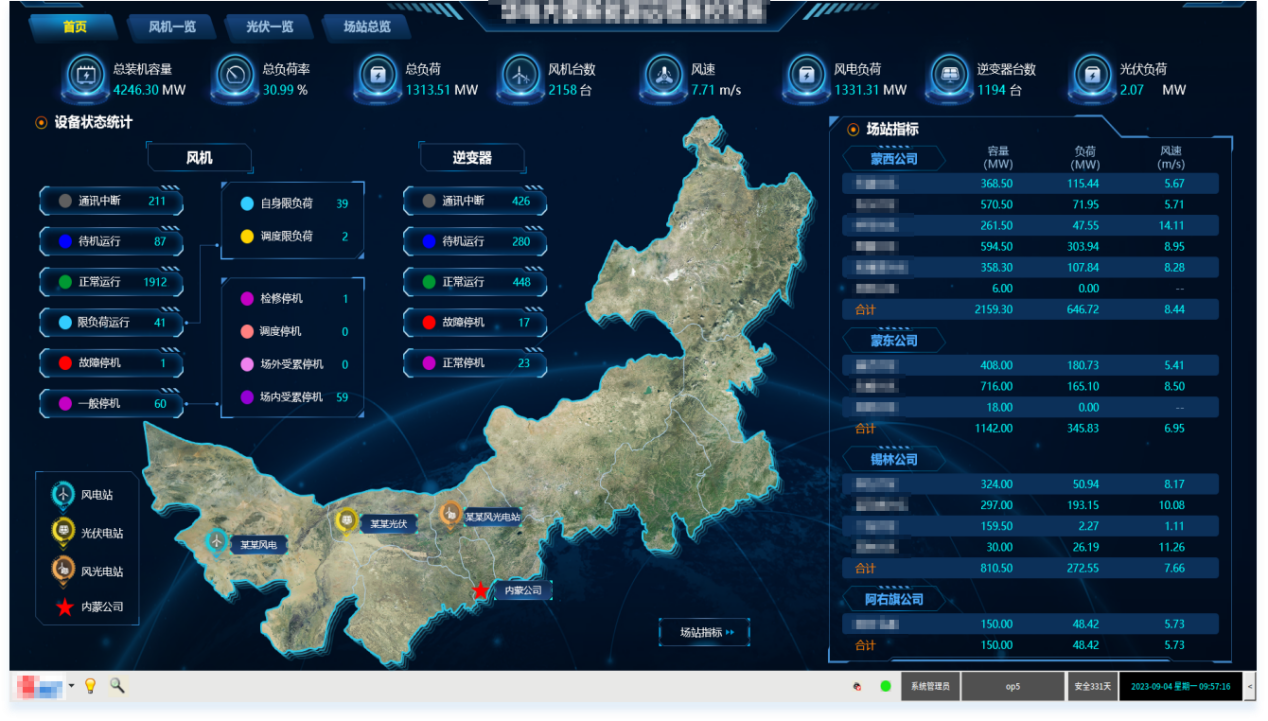Click the 风速 fan icon
This screenshot has width=1268, height=721.
pyautogui.click(x=662, y=76)
